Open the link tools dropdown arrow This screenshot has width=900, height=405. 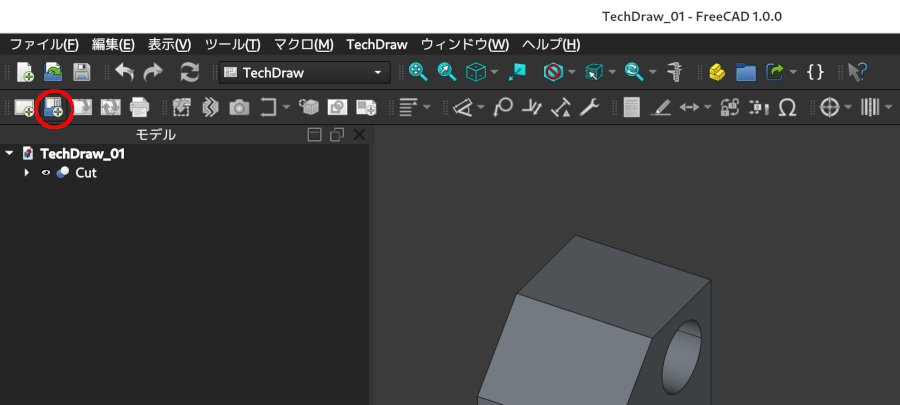(x=793, y=72)
